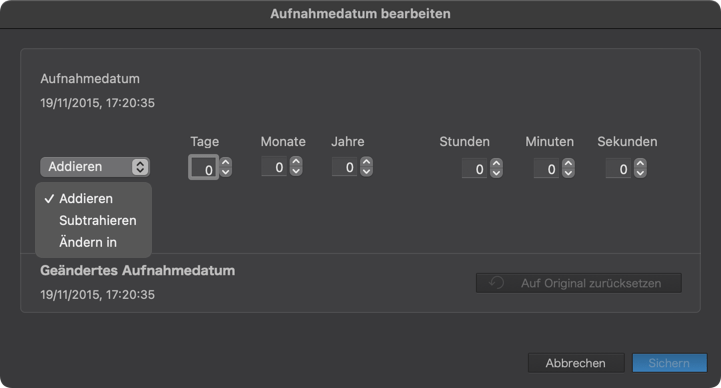Select the Stunden number field
Screen dimensions: 721x388
pos(475,168)
